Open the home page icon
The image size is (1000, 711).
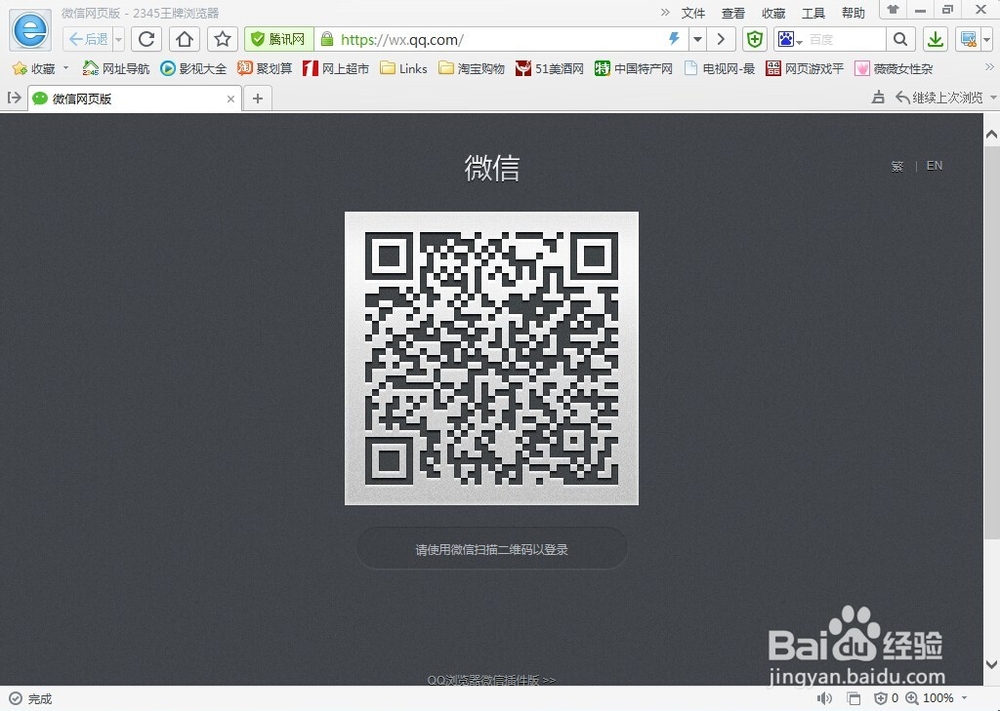(x=184, y=40)
